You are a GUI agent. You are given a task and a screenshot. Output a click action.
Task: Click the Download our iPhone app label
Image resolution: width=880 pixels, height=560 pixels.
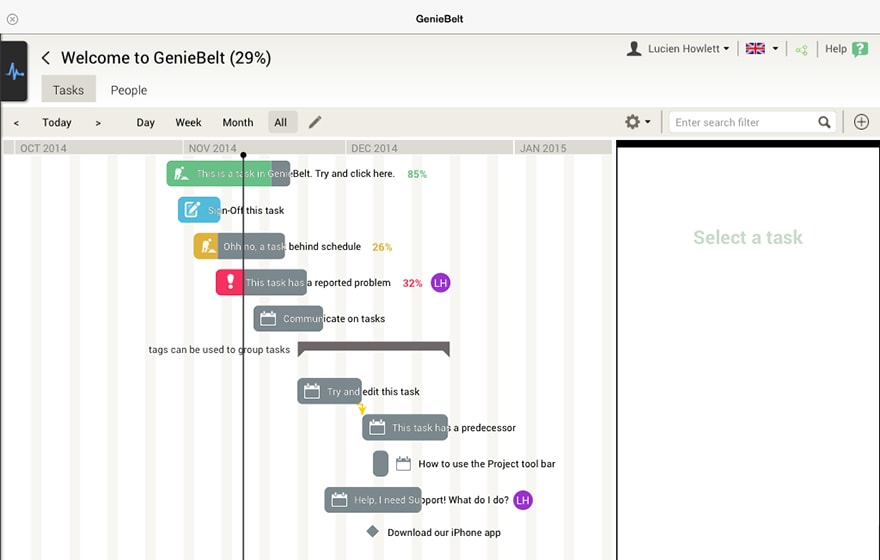point(444,533)
